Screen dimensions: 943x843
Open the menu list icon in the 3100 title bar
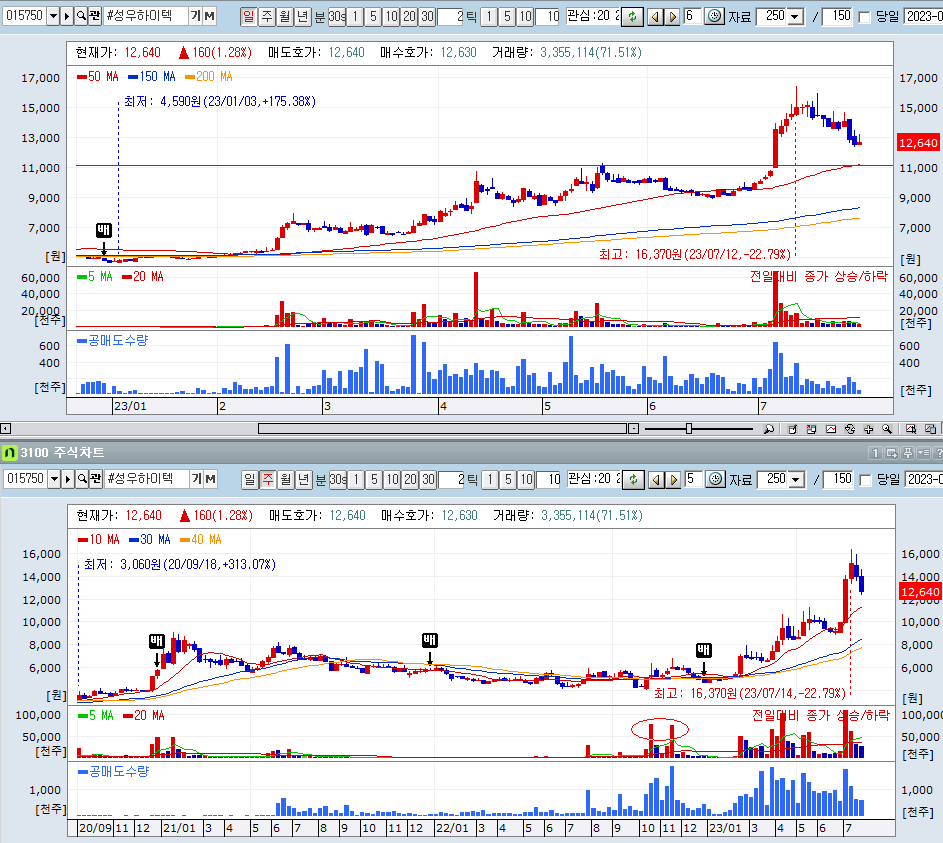tap(924, 453)
